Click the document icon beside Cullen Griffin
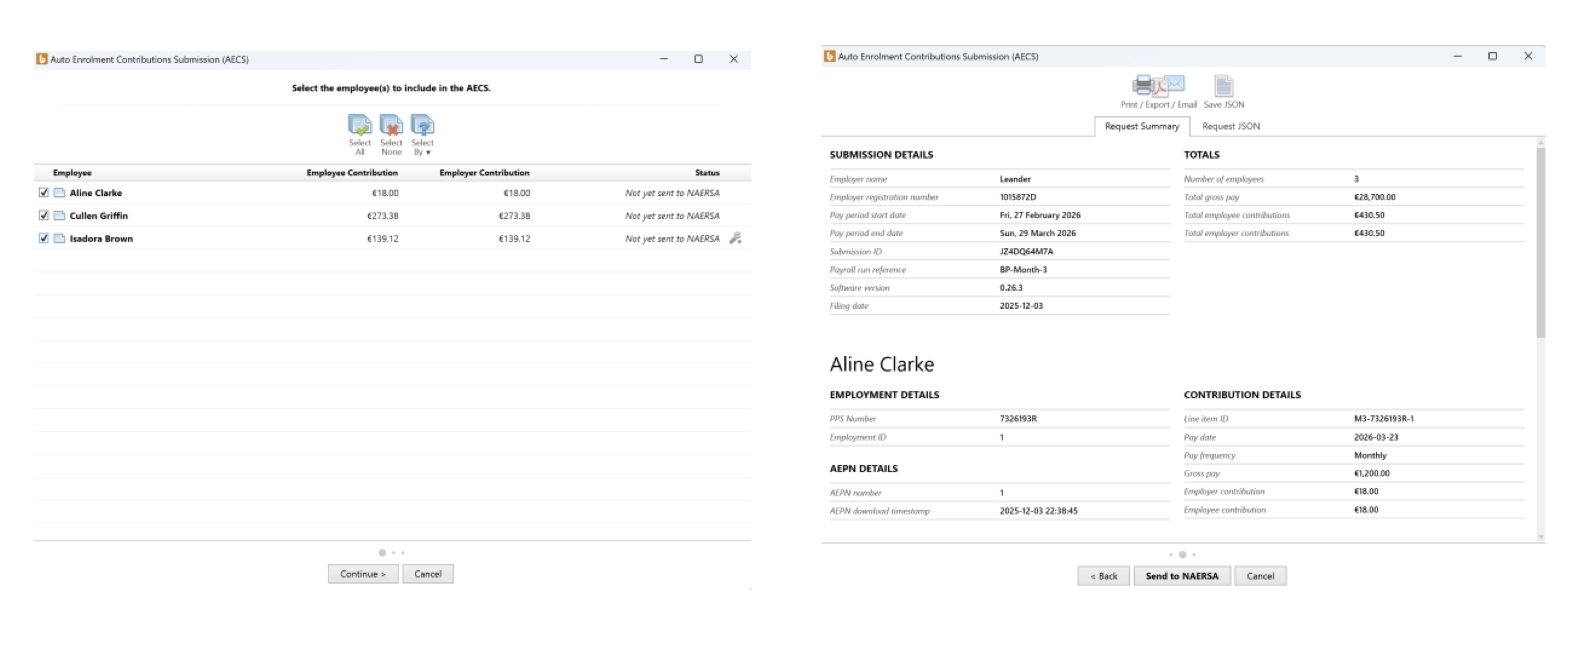This screenshot has width=1574, height=648. pos(59,216)
